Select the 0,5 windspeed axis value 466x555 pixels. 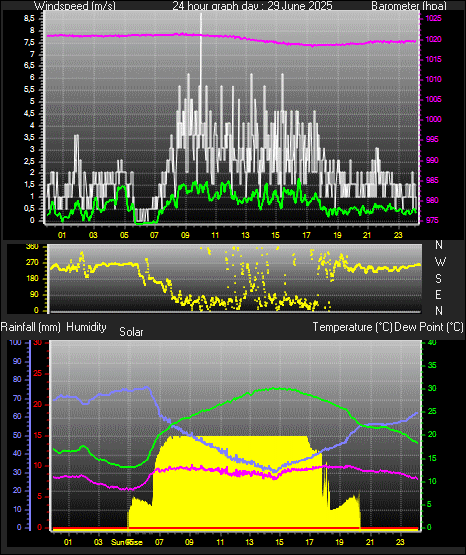(x=29, y=209)
